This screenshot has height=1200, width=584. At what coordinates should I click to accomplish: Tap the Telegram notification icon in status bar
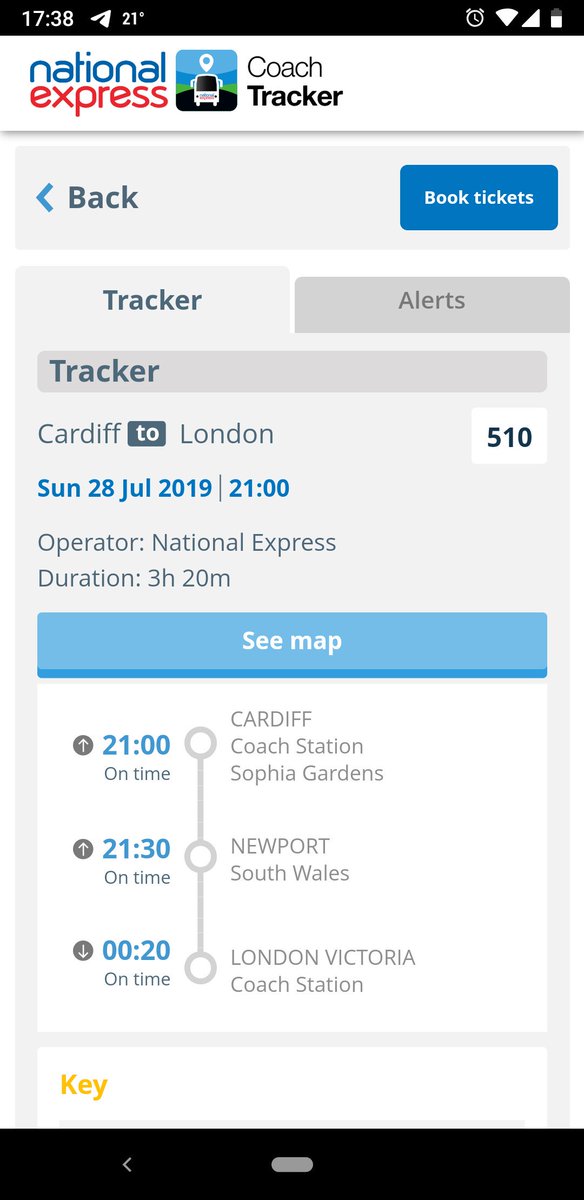coord(101,18)
